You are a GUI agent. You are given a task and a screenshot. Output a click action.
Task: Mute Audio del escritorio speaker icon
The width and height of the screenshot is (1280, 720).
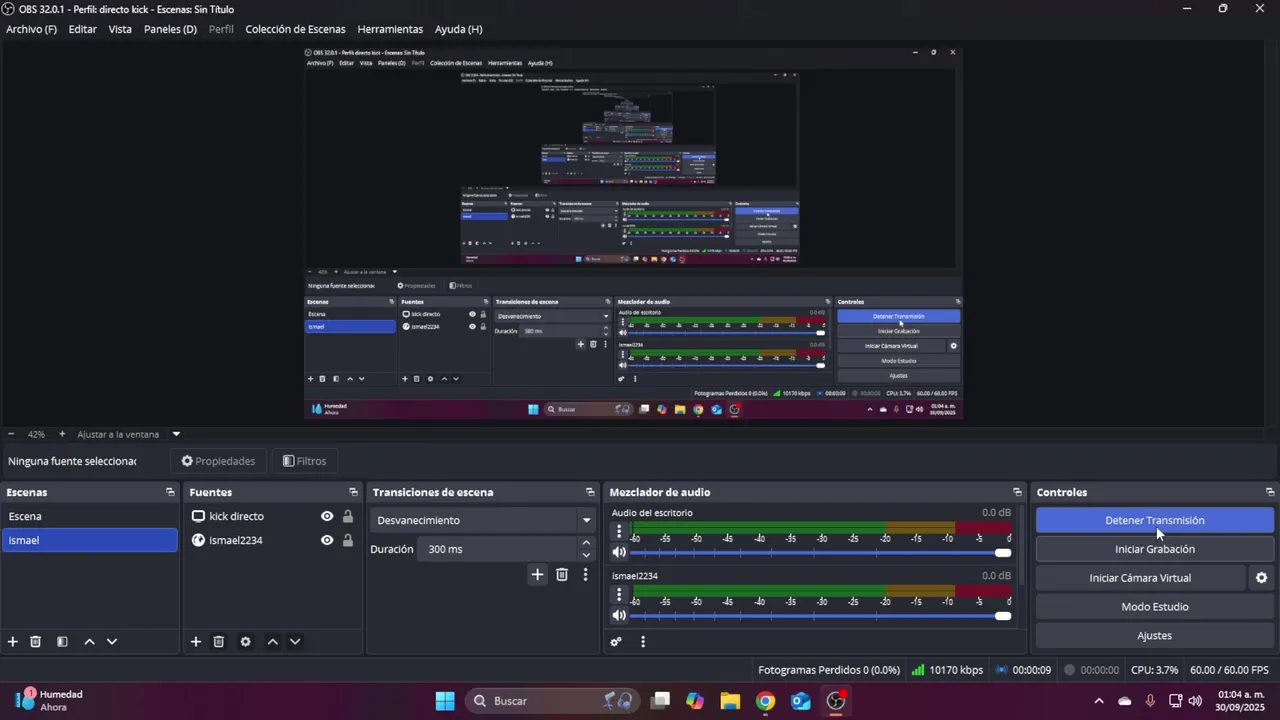click(x=619, y=552)
